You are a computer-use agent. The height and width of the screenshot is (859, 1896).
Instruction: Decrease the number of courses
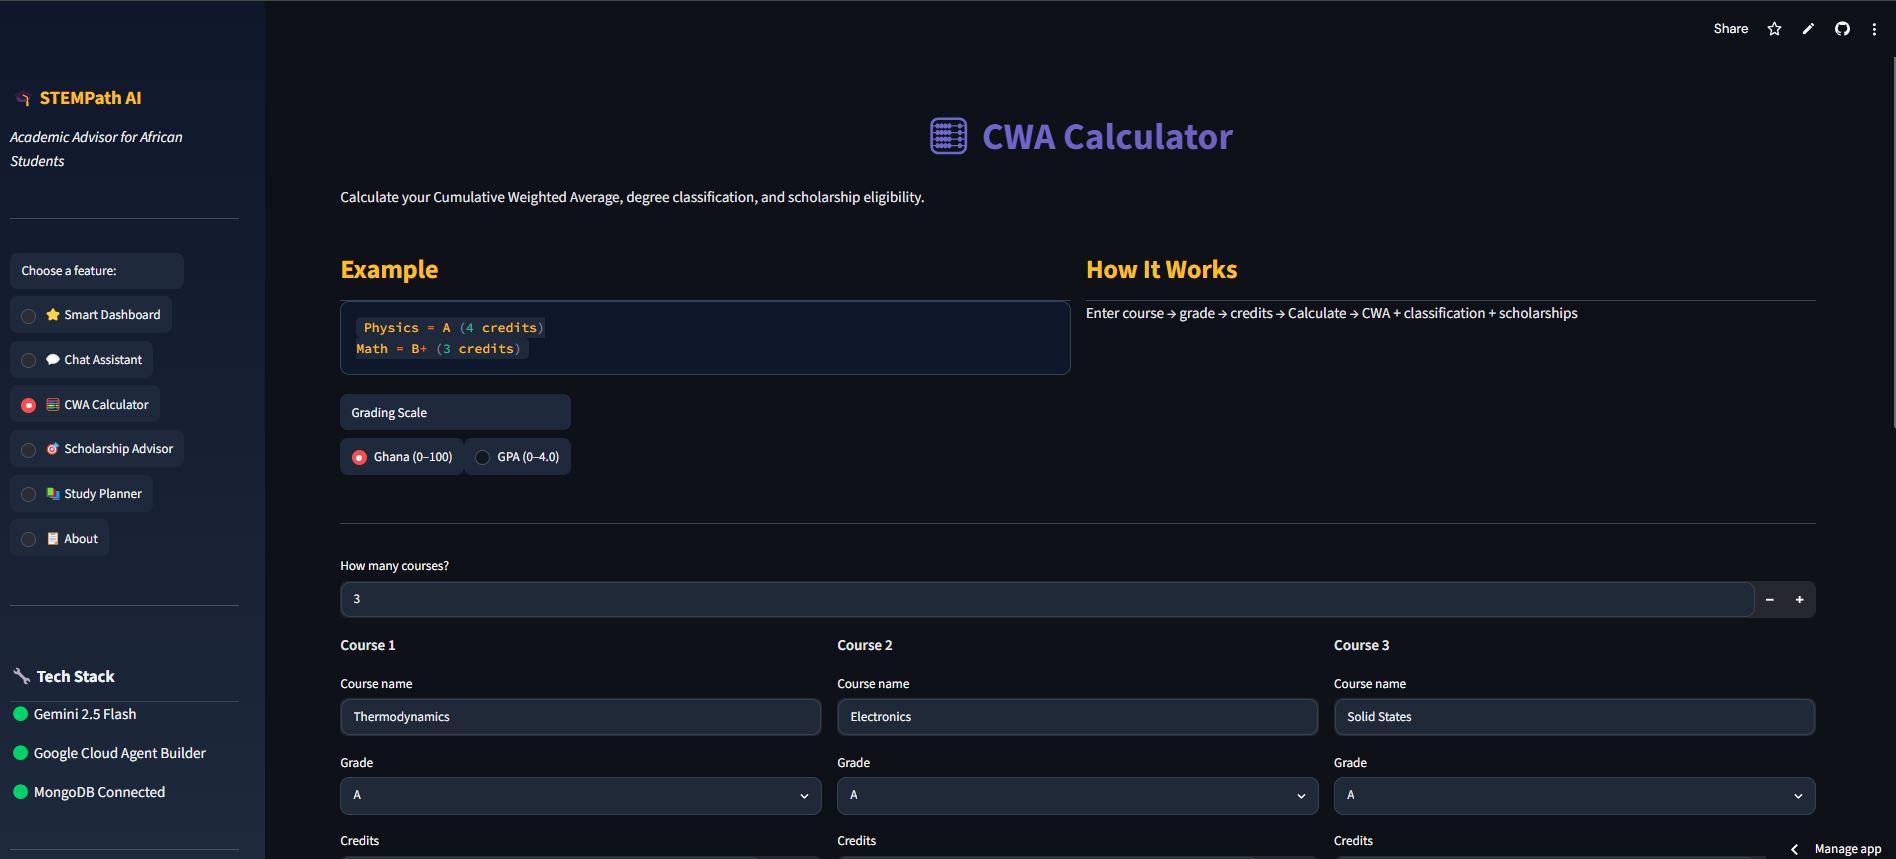[x=1770, y=600]
